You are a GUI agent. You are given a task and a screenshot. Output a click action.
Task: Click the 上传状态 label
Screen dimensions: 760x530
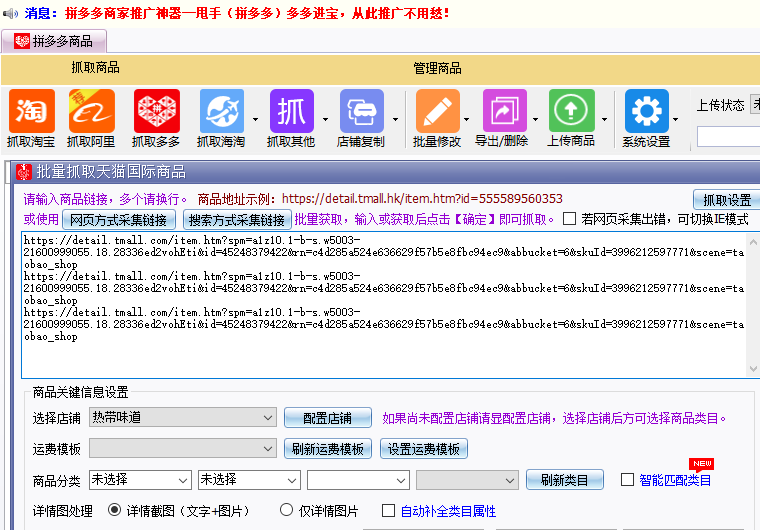click(x=720, y=105)
